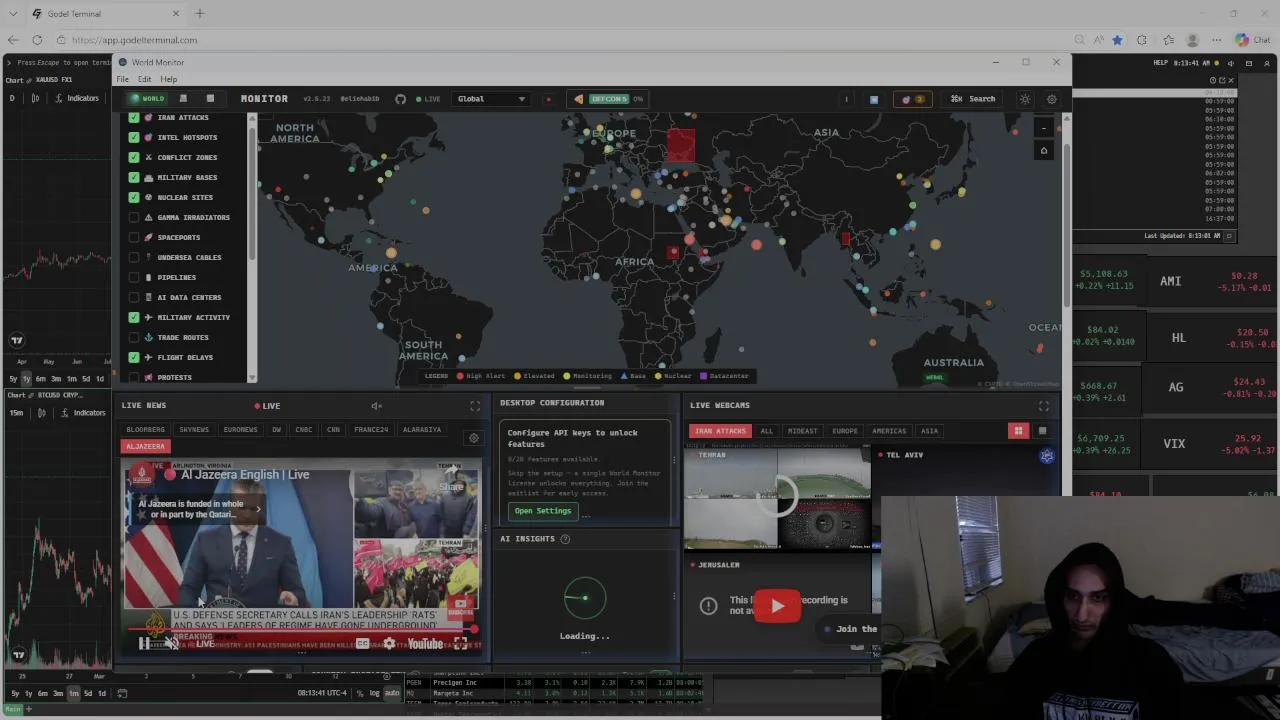This screenshot has width=1280, height=720.
Task: Click the Open Settings button
Action: (x=543, y=511)
